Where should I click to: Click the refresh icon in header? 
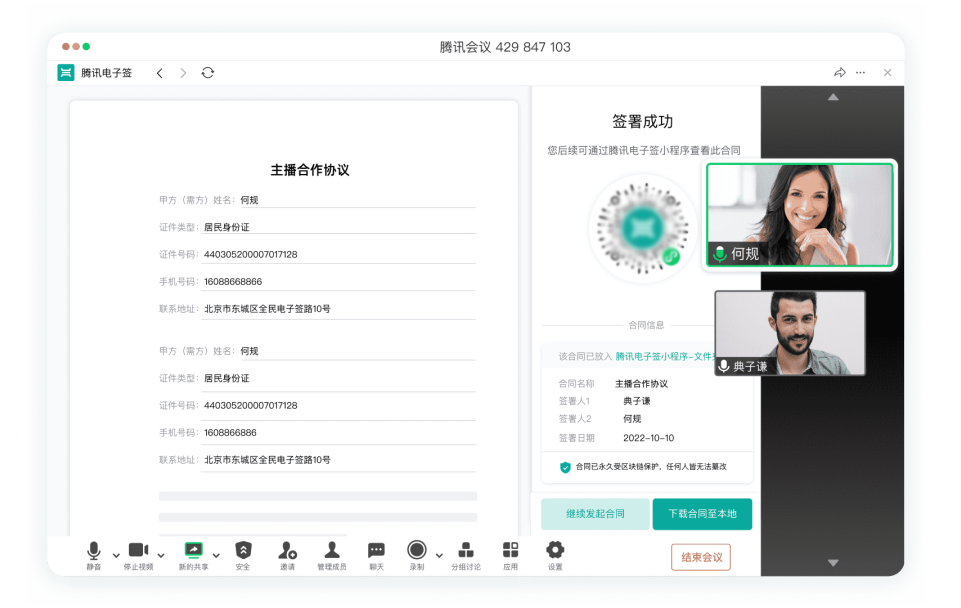point(208,73)
